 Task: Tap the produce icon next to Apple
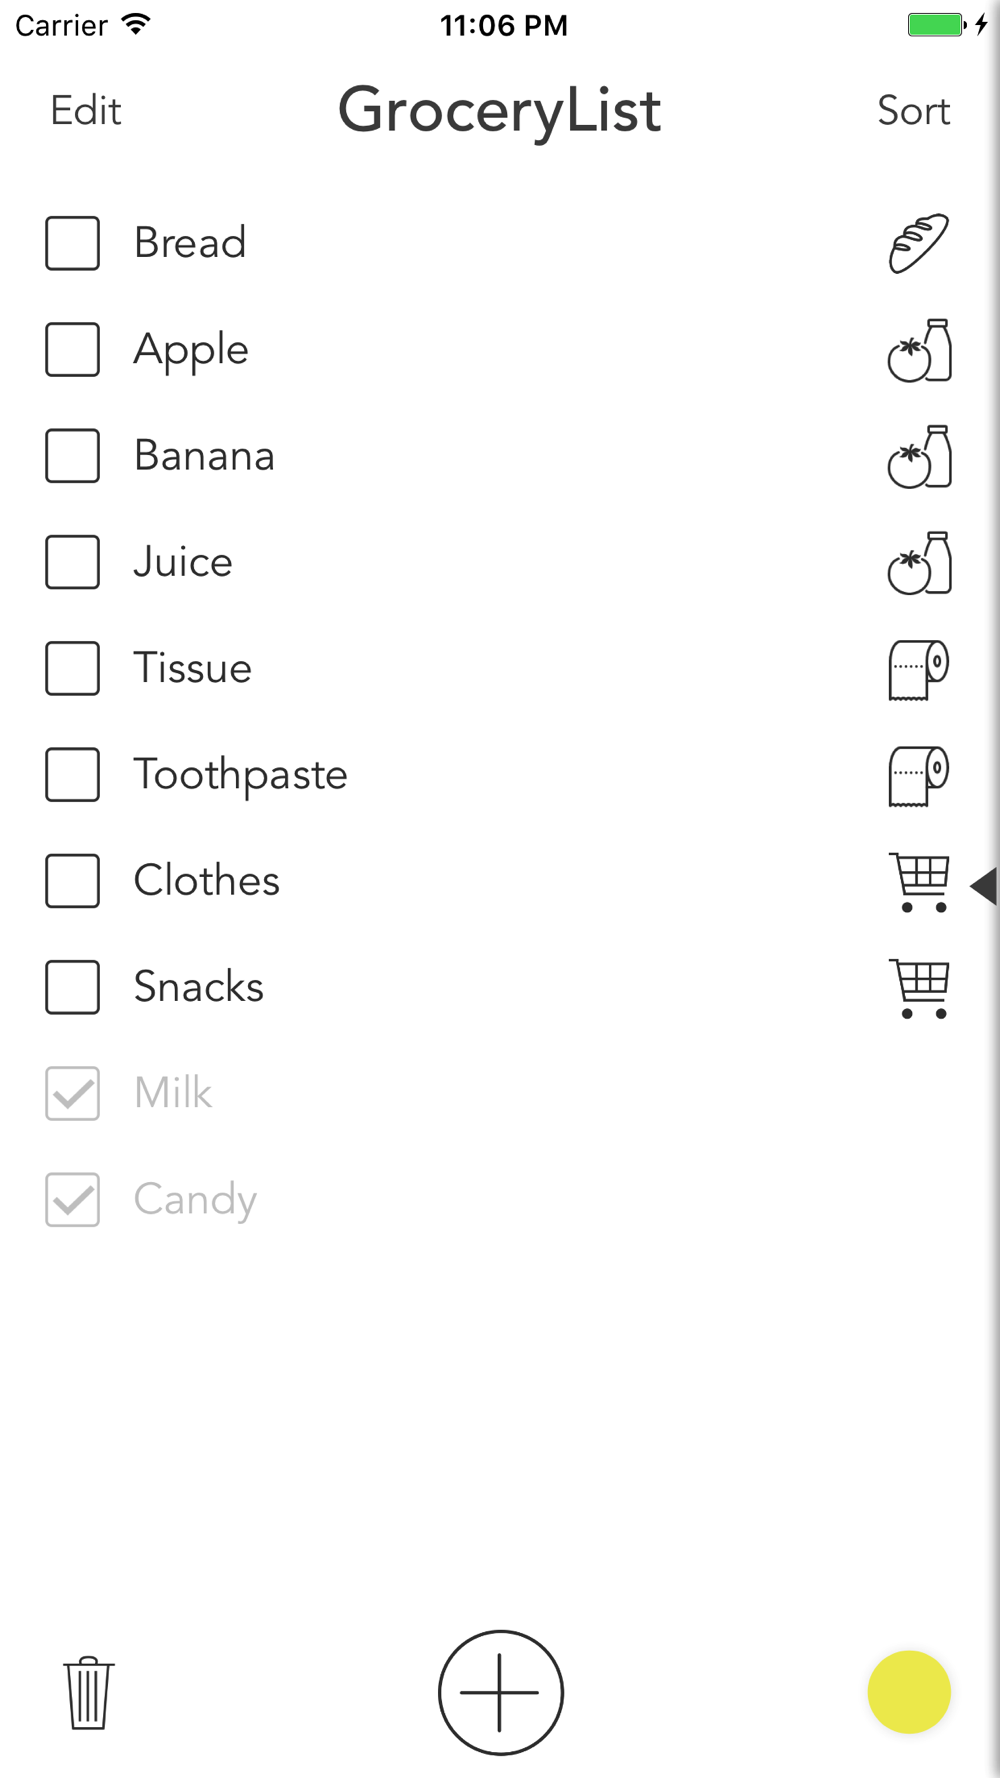point(919,350)
